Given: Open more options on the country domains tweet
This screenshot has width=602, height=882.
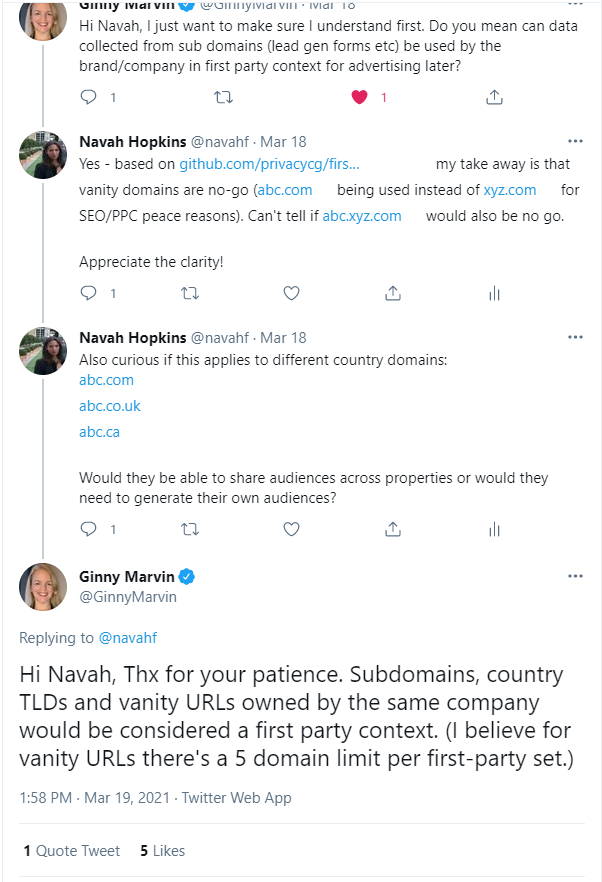Looking at the screenshot, I should point(575,337).
